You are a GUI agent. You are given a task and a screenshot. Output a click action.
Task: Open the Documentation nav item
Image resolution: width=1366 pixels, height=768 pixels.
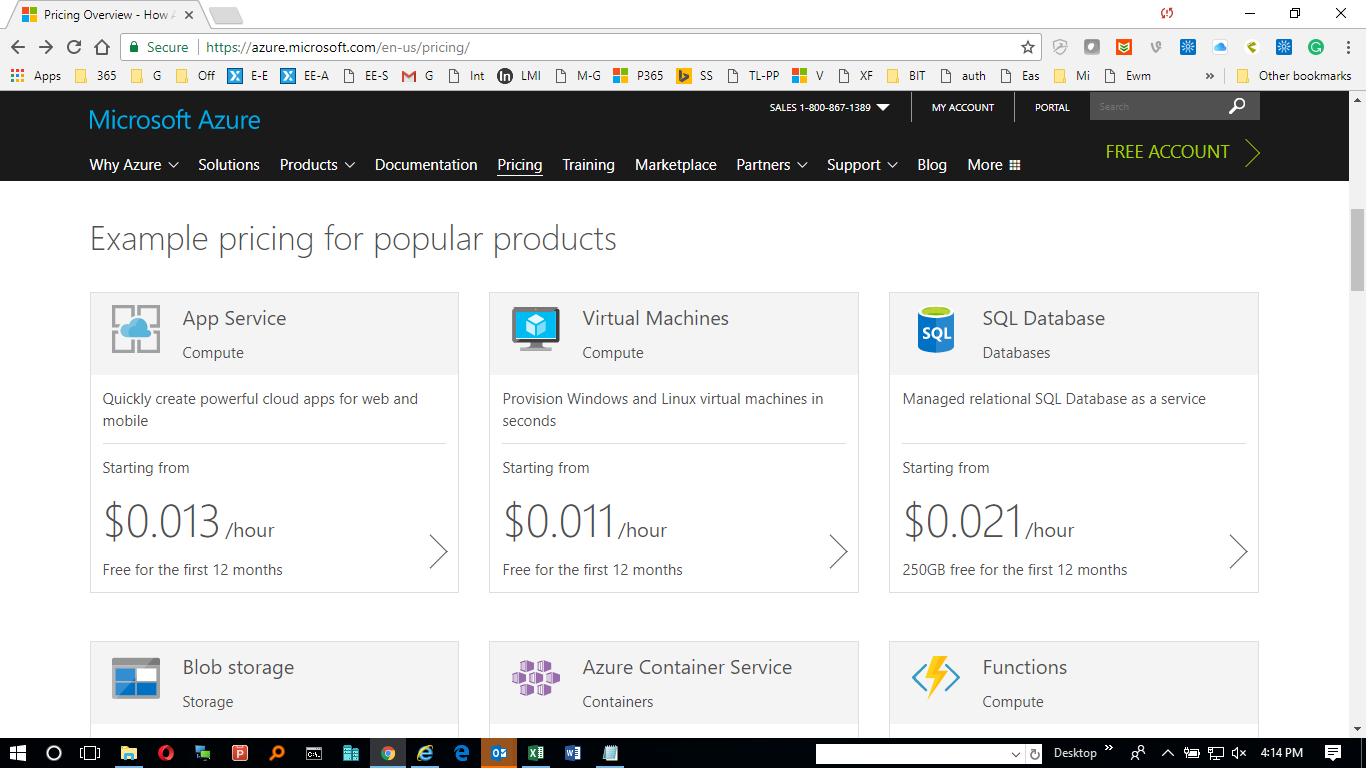(x=426, y=165)
